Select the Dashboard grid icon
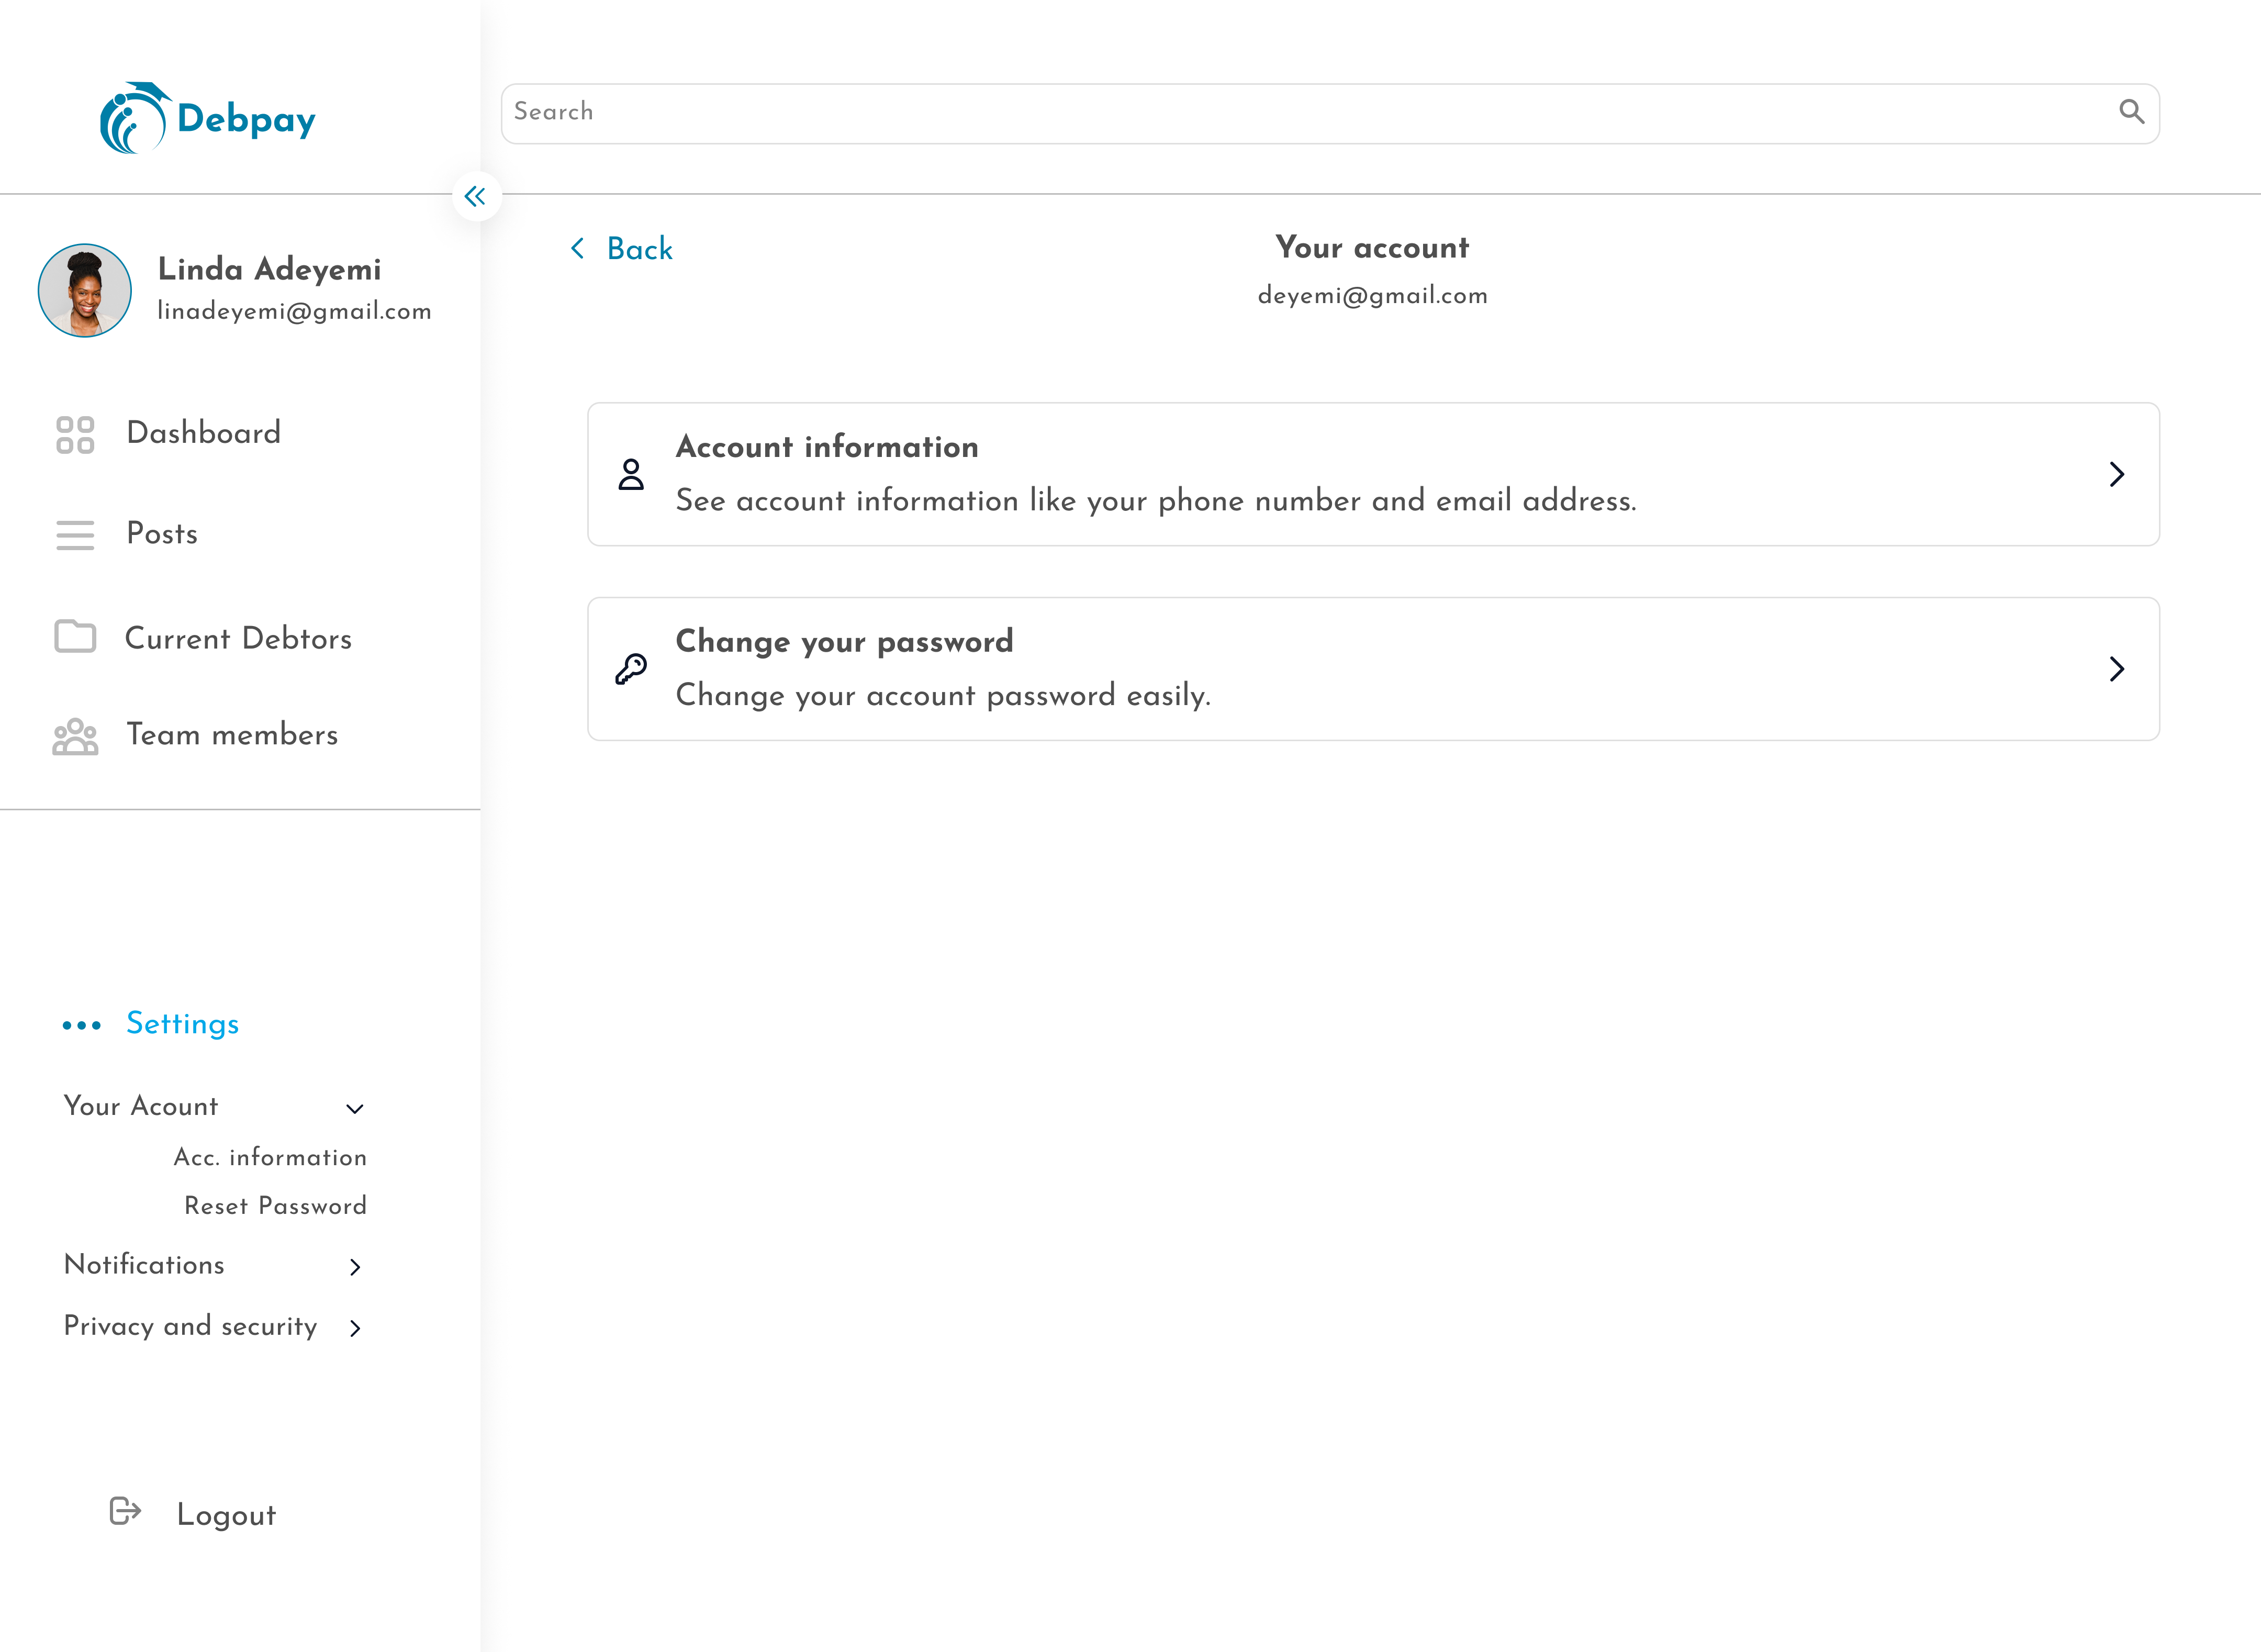Image resolution: width=2261 pixels, height=1652 pixels. point(74,435)
